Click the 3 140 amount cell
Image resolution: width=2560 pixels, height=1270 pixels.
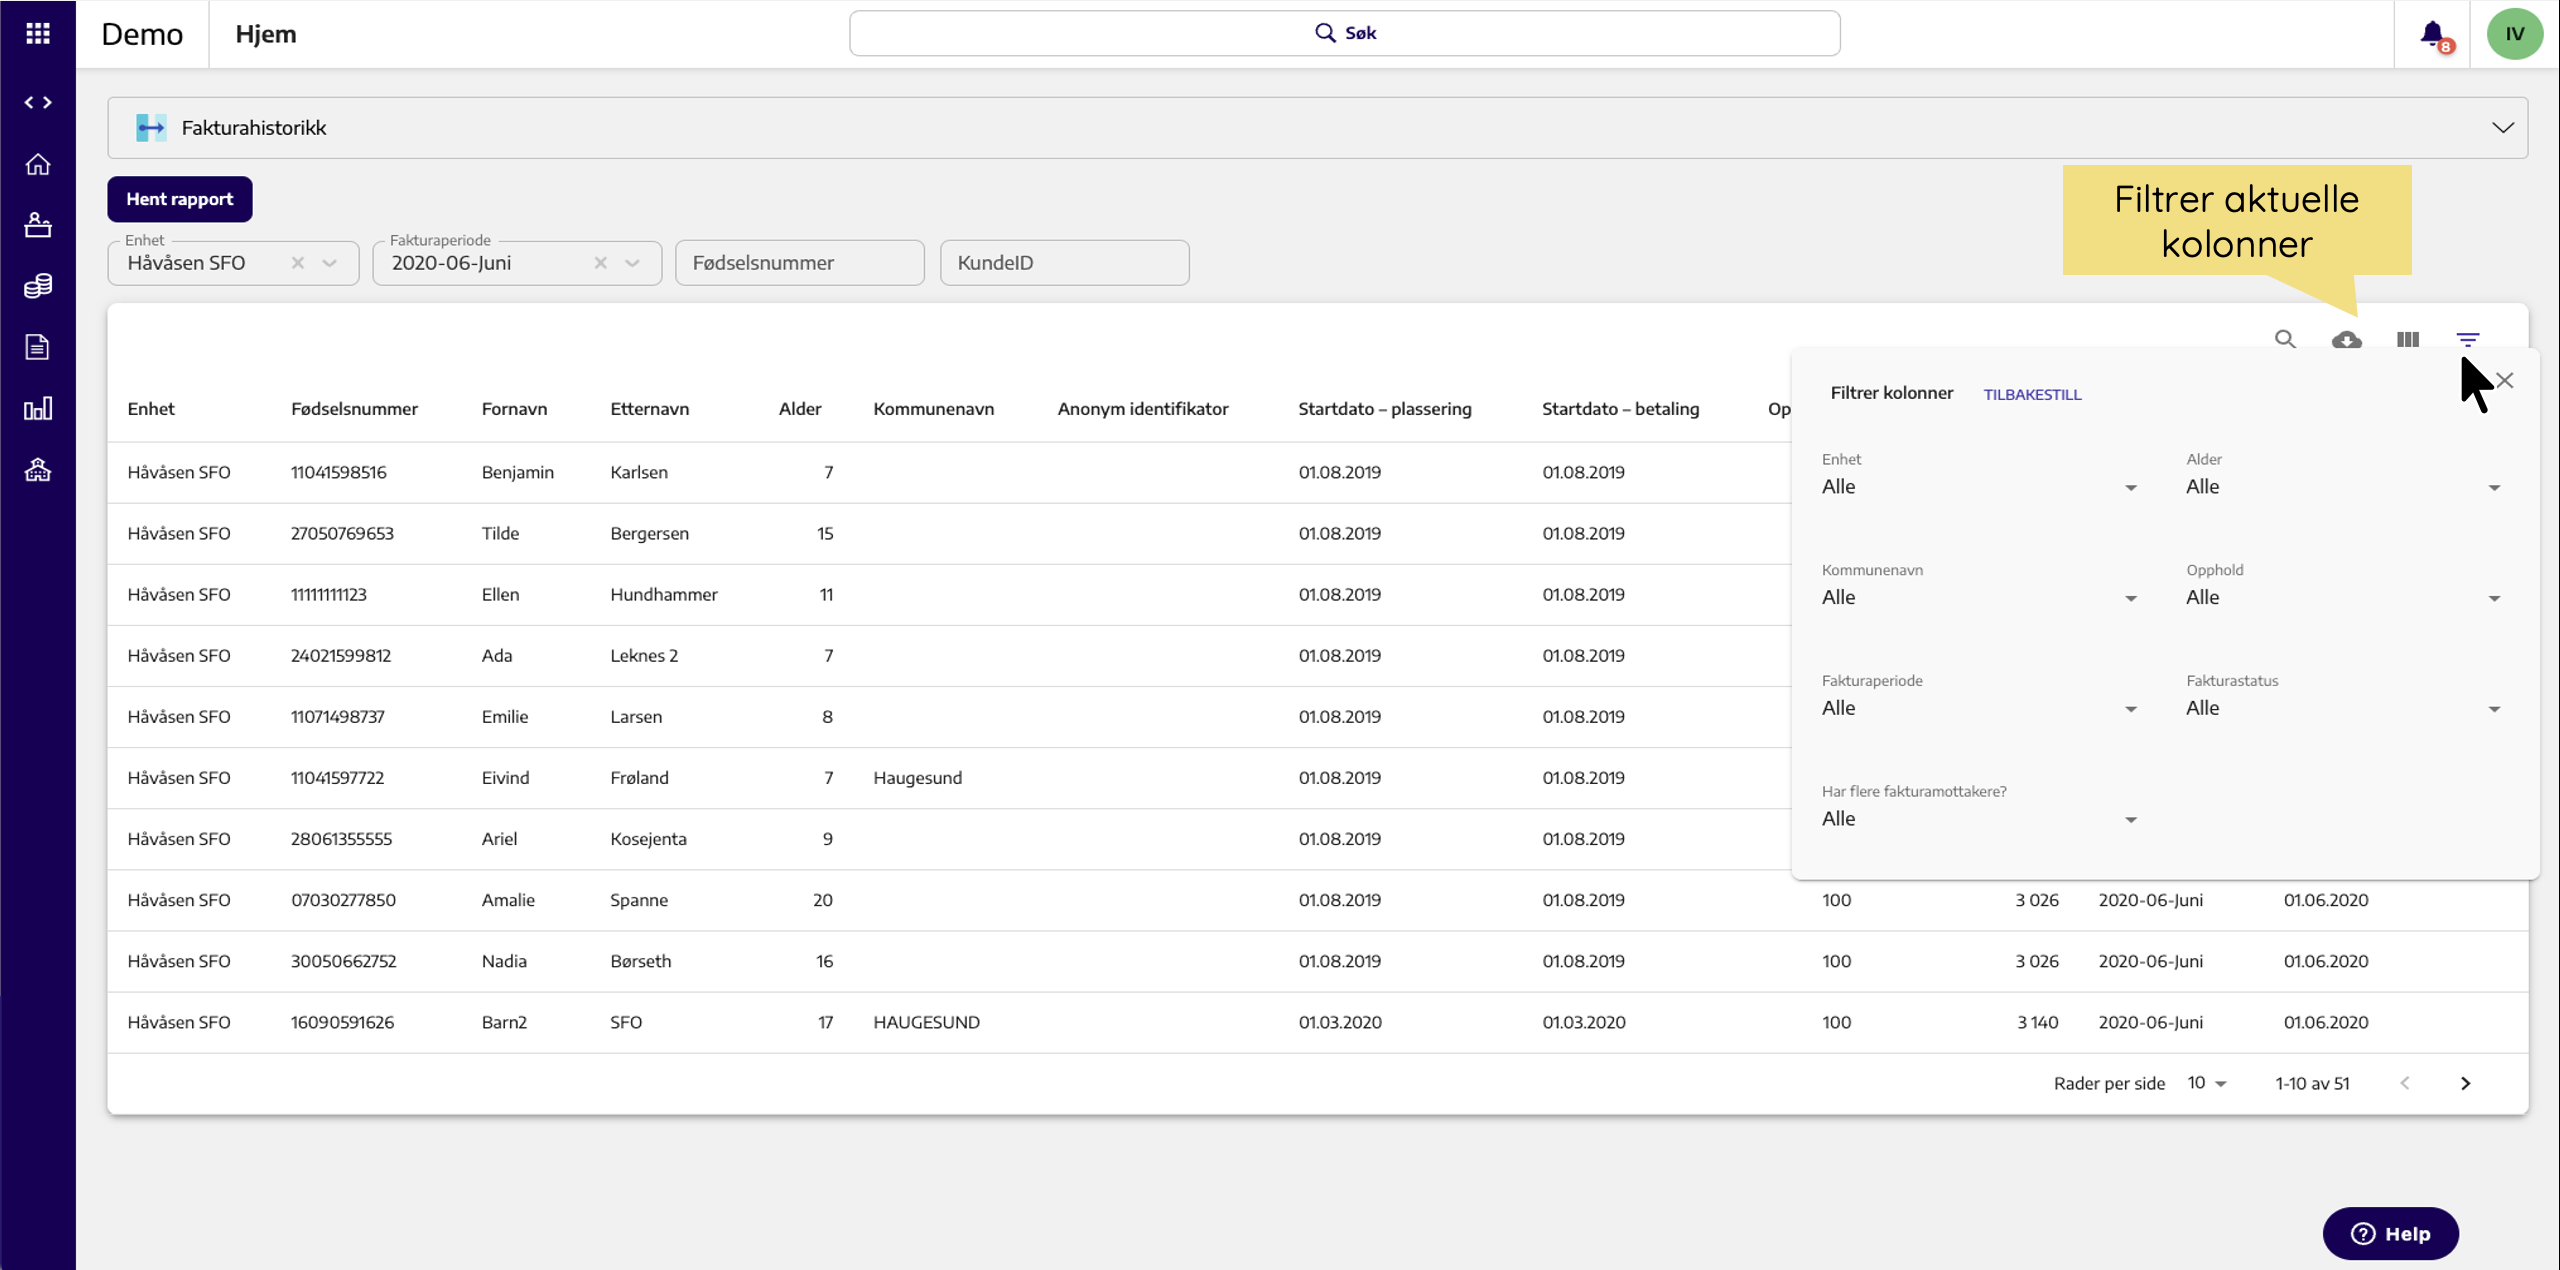coord(2038,1022)
